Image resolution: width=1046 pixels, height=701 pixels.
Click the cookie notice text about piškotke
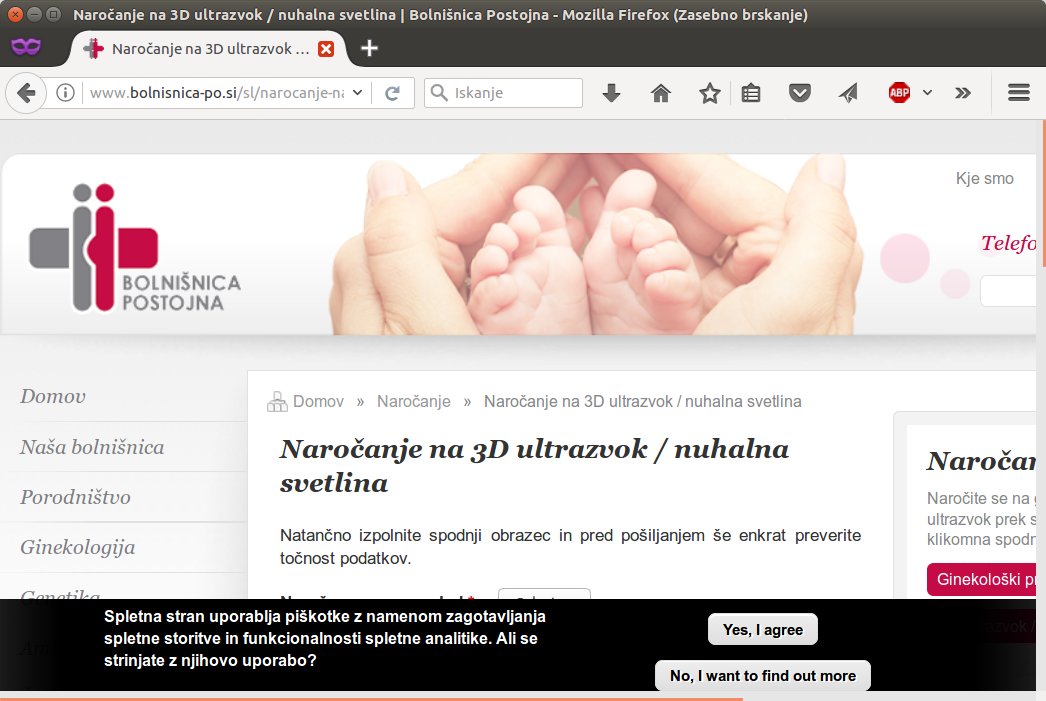pyautogui.click(x=325, y=638)
